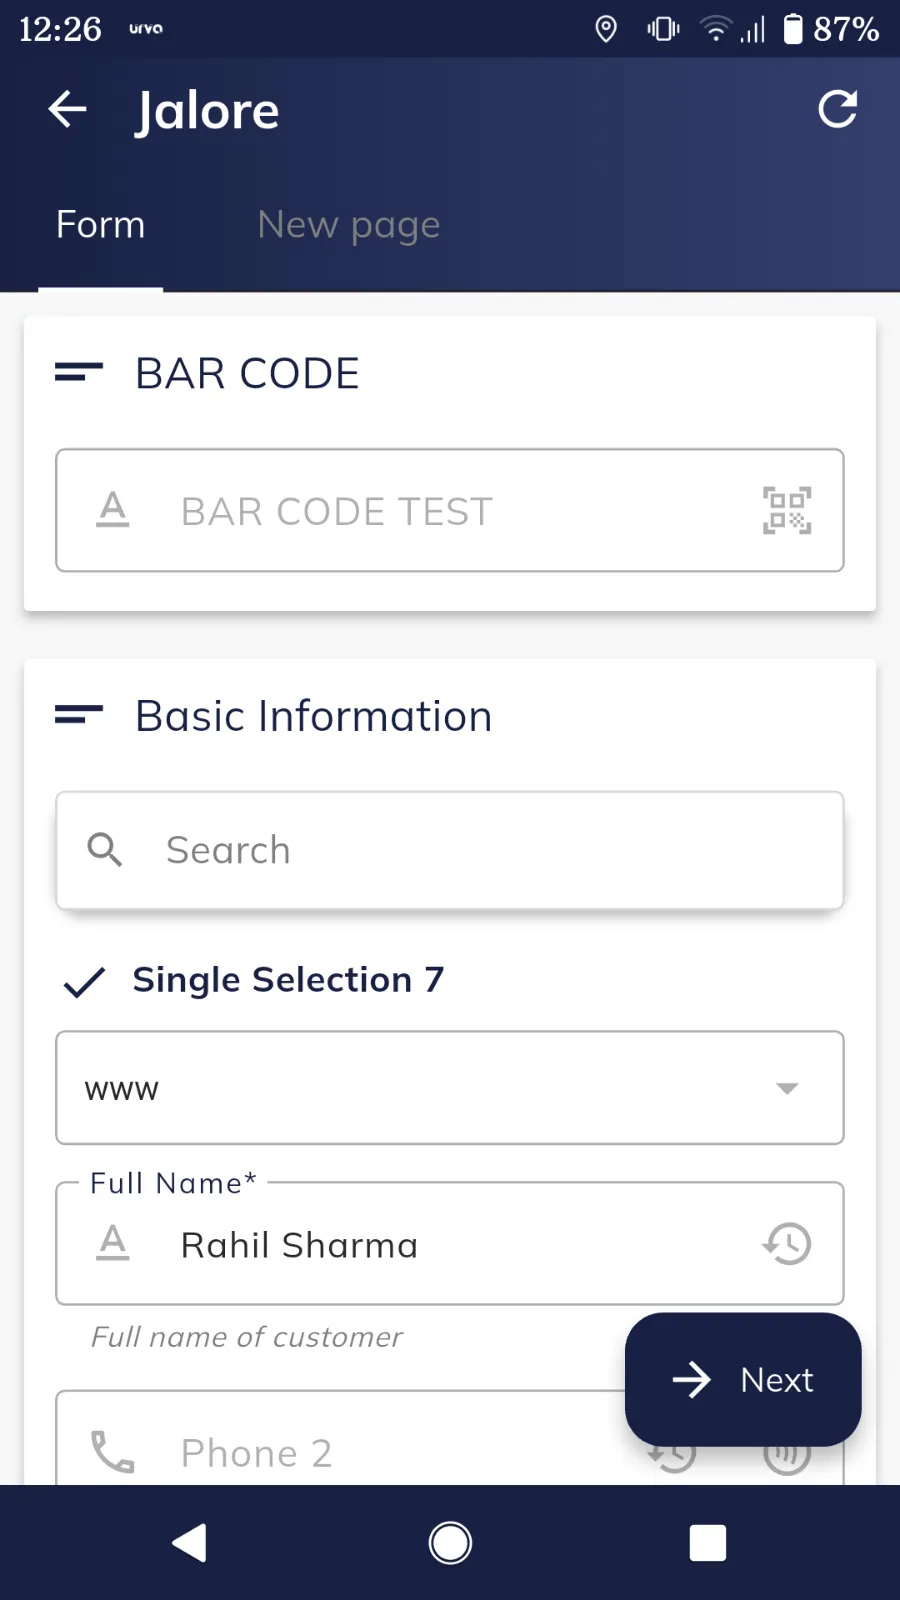Edit the Full Name text field
The image size is (900, 1600).
tap(440, 1245)
